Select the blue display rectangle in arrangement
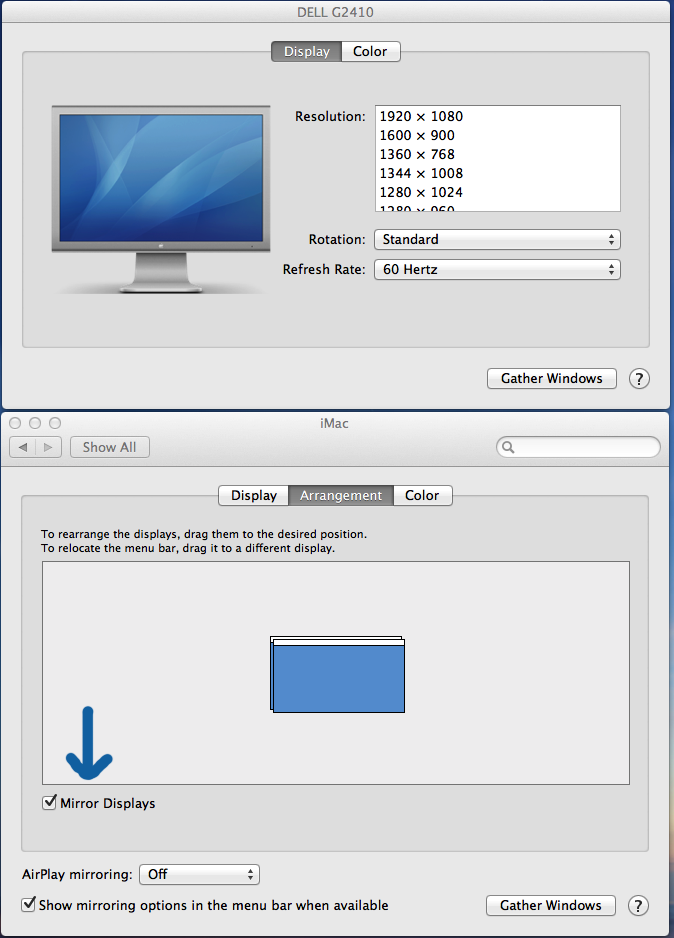 (339, 676)
